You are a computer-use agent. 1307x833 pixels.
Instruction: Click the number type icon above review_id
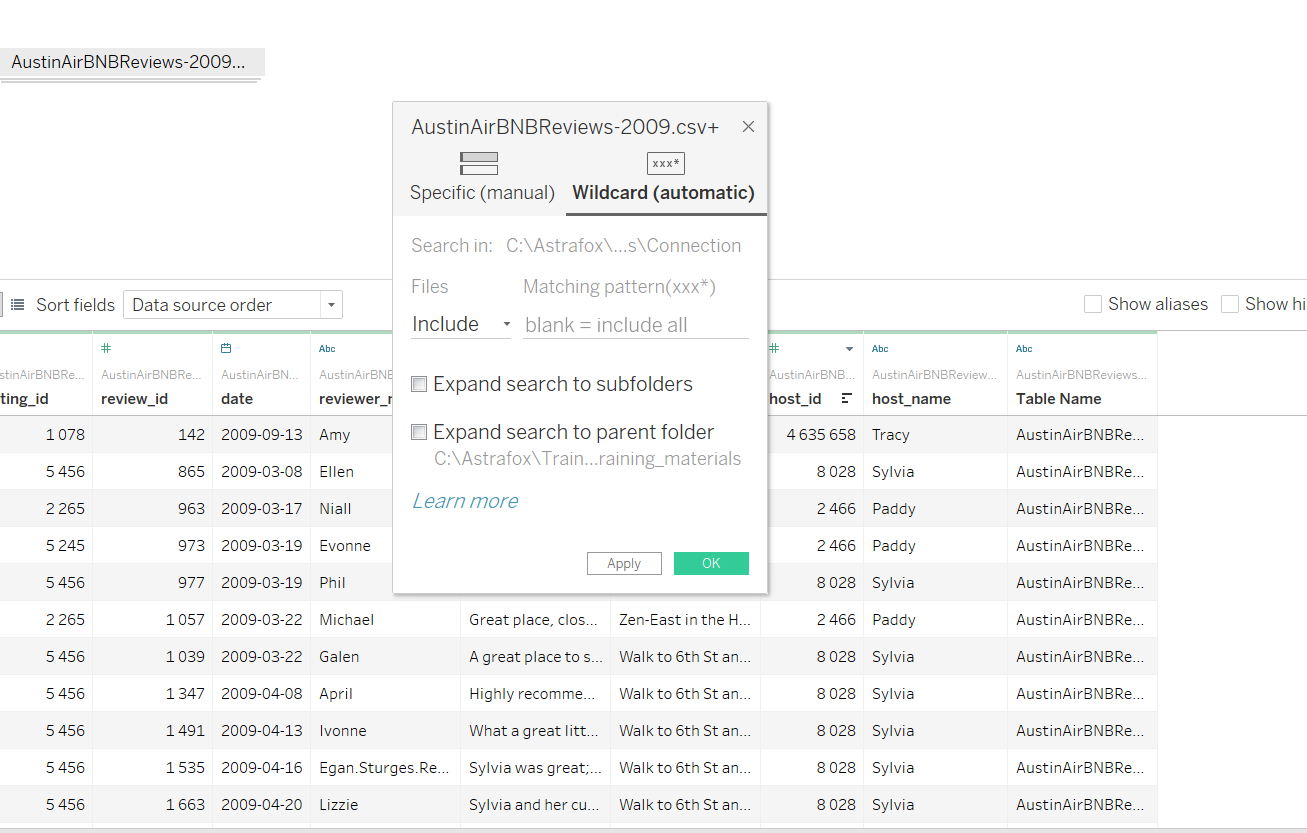[x=106, y=349]
